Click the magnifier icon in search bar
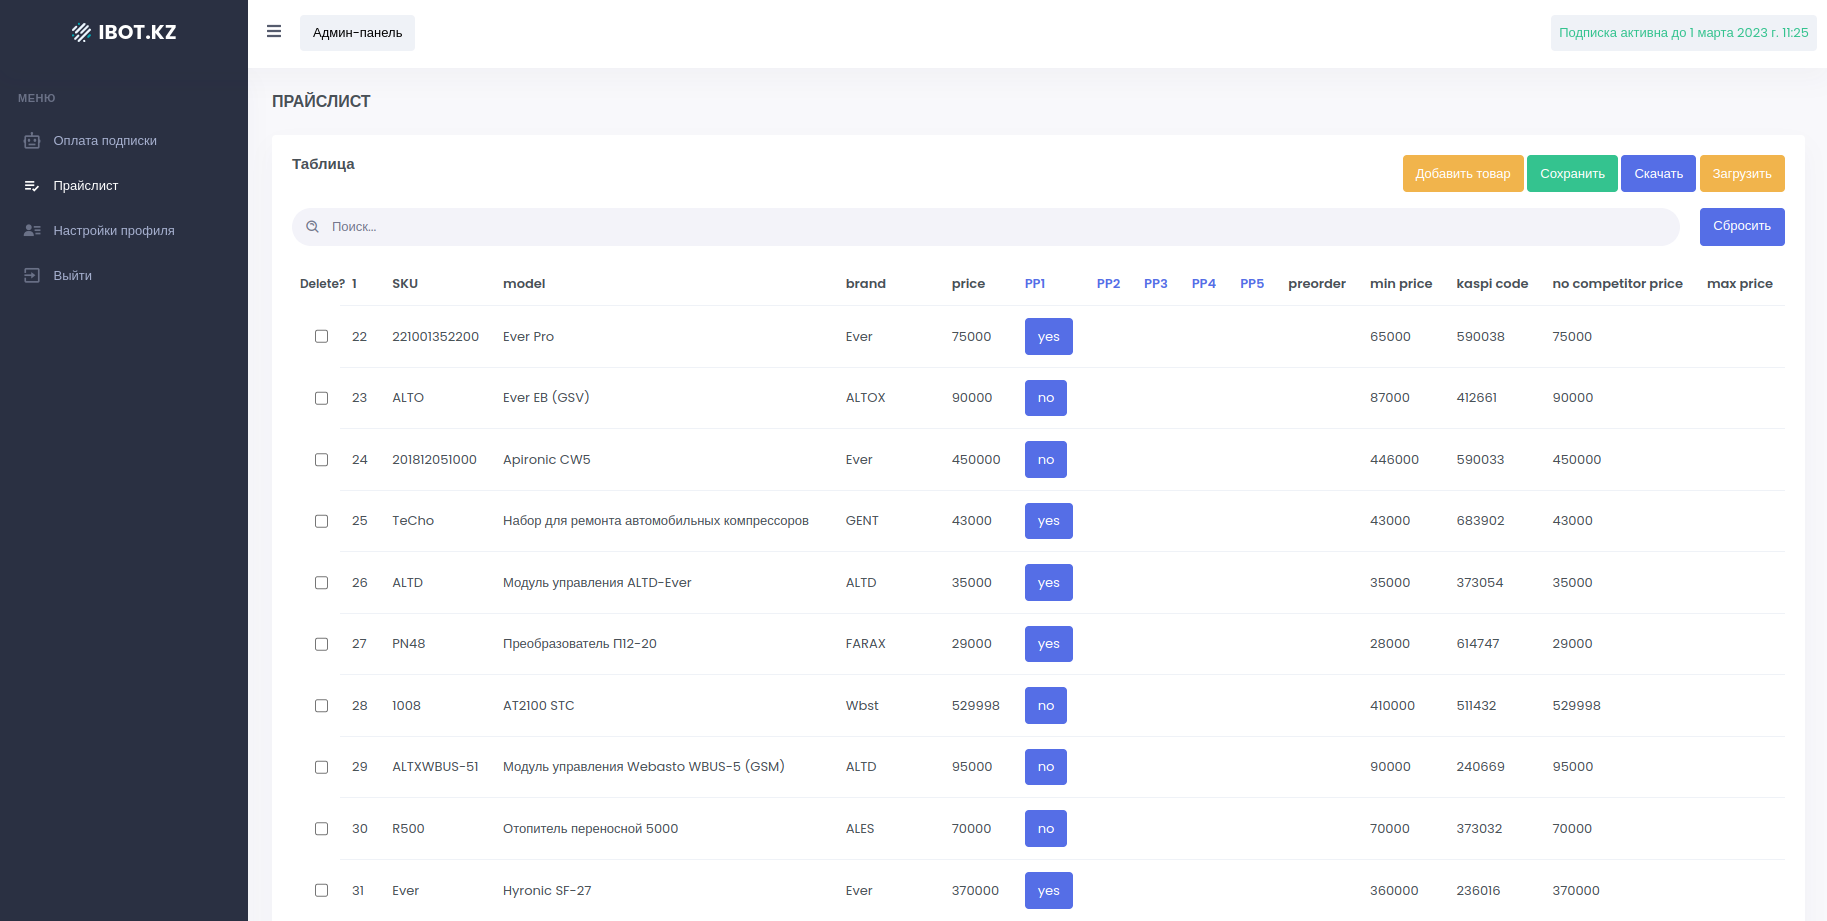The width and height of the screenshot is (1827, 921). (313, 227)
